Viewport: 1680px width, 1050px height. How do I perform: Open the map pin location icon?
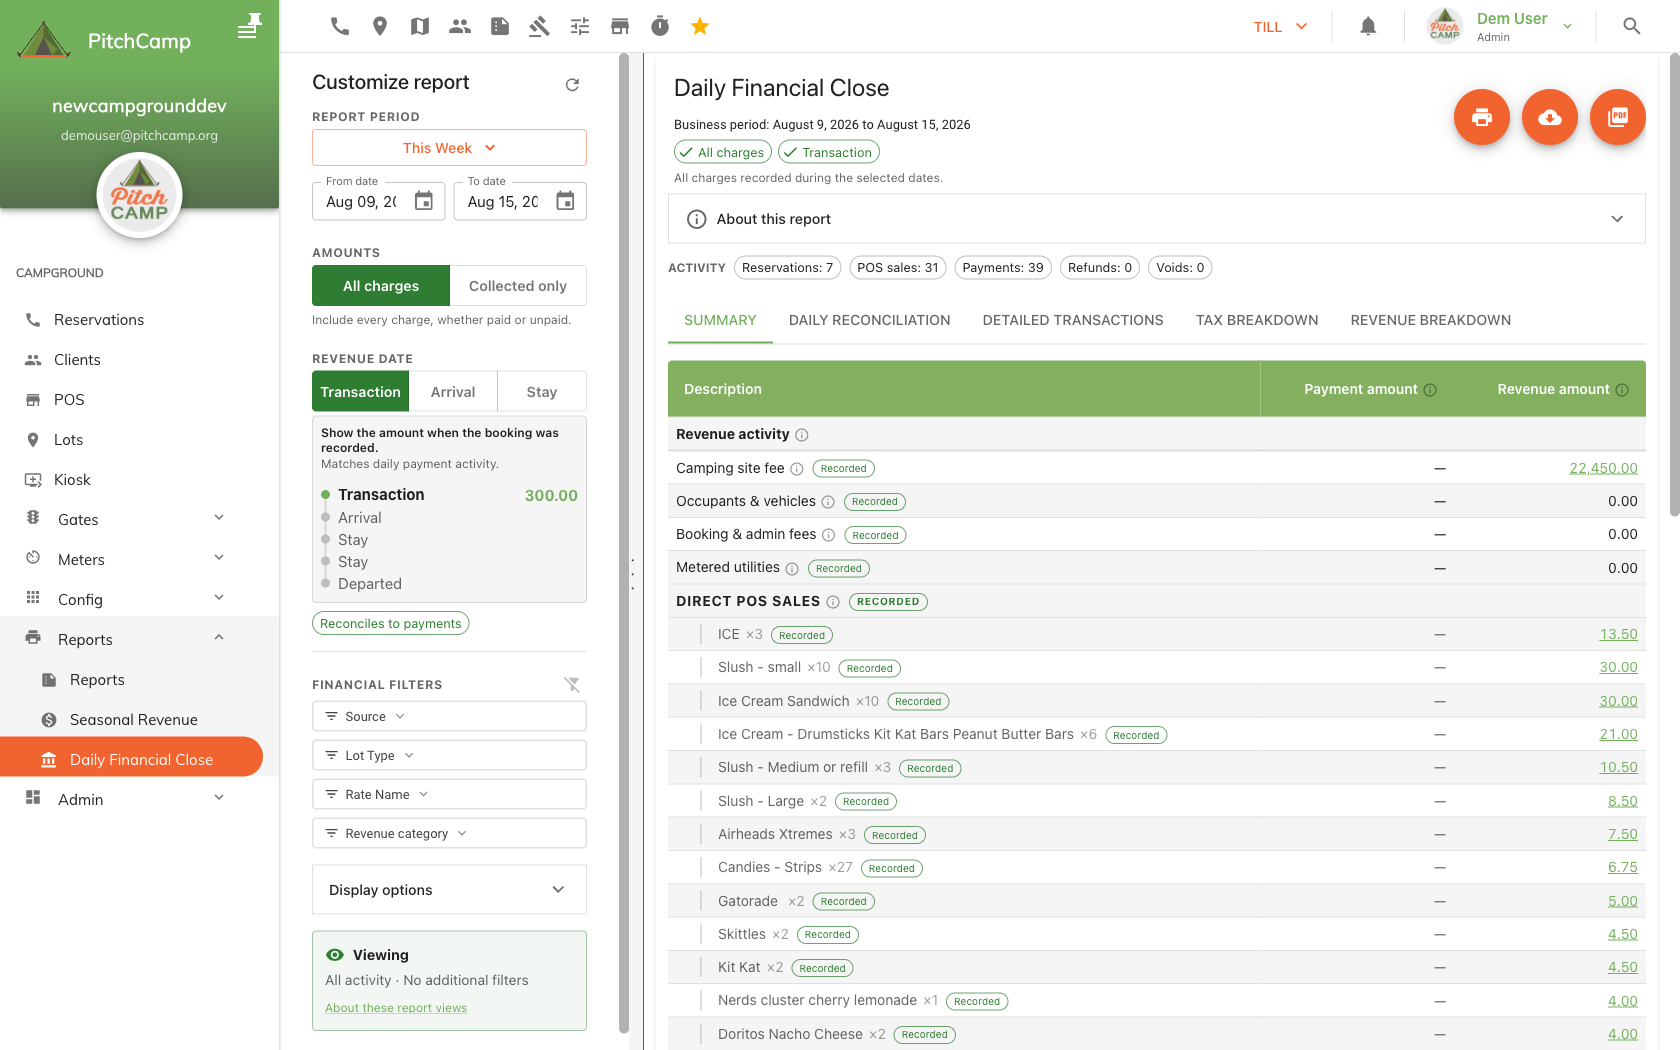pyautogui.click(x=380, y=26)
